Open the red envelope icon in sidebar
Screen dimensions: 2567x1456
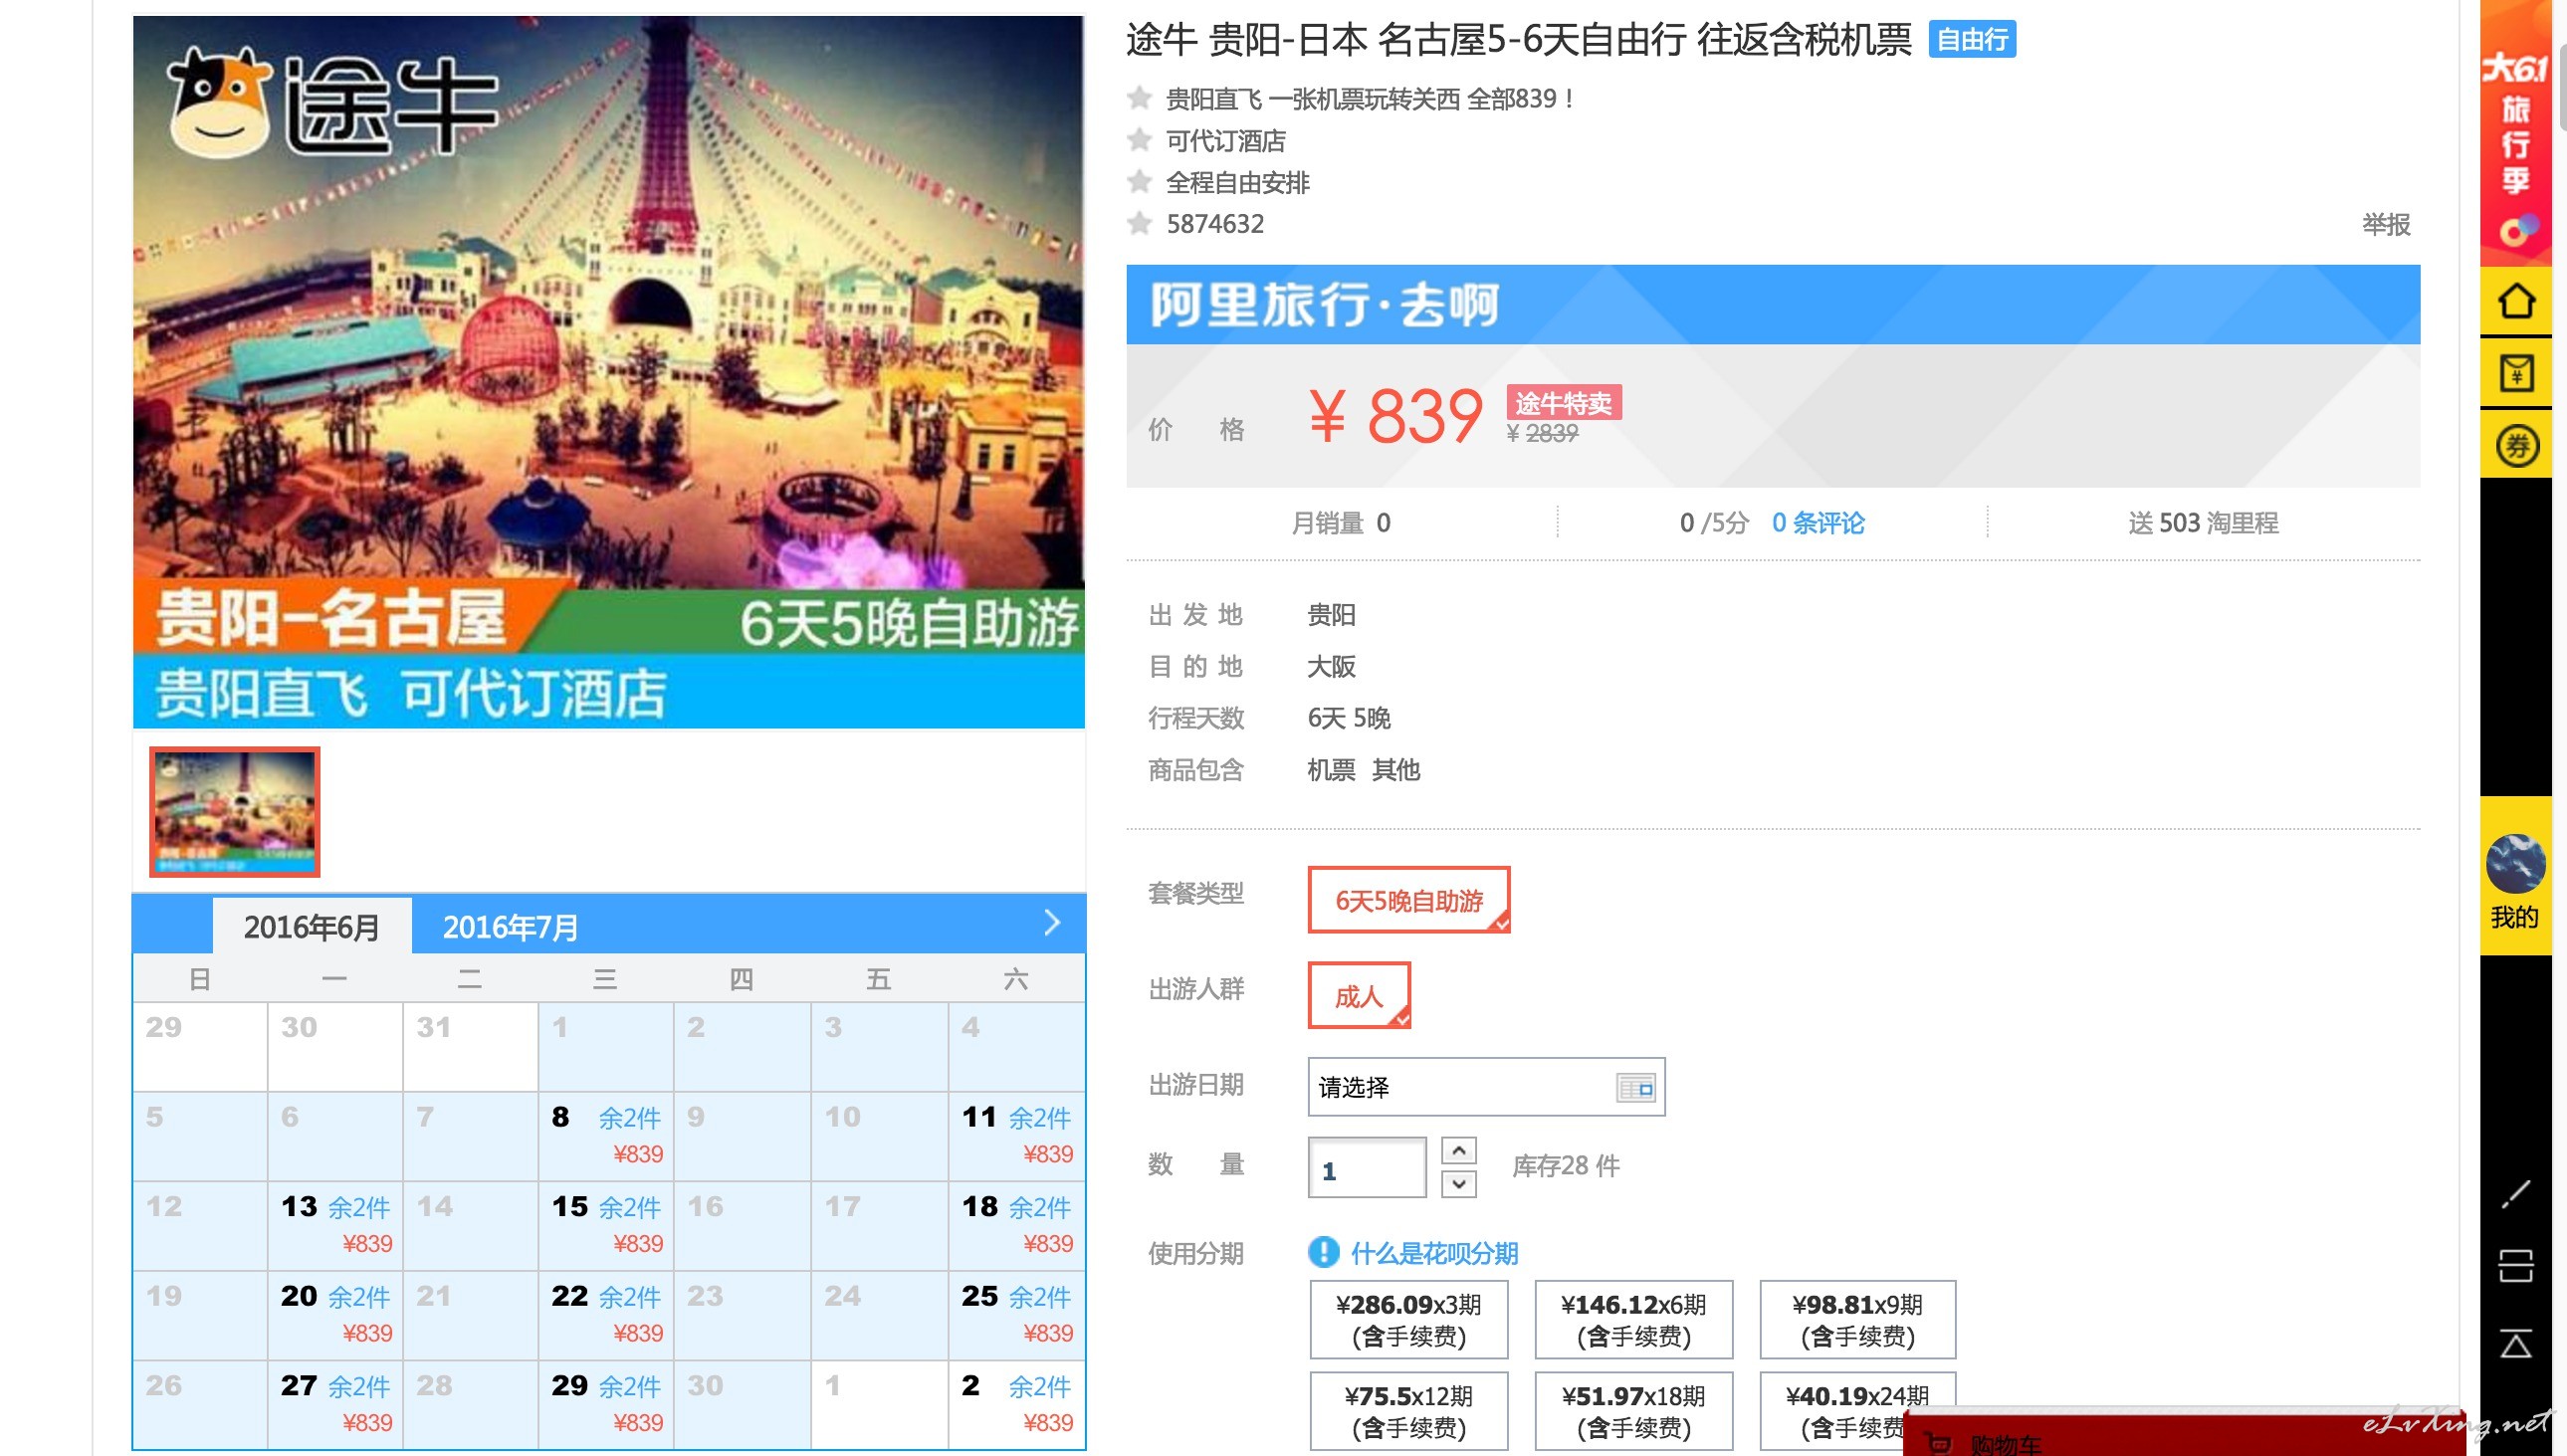(x=2515, y=374)
